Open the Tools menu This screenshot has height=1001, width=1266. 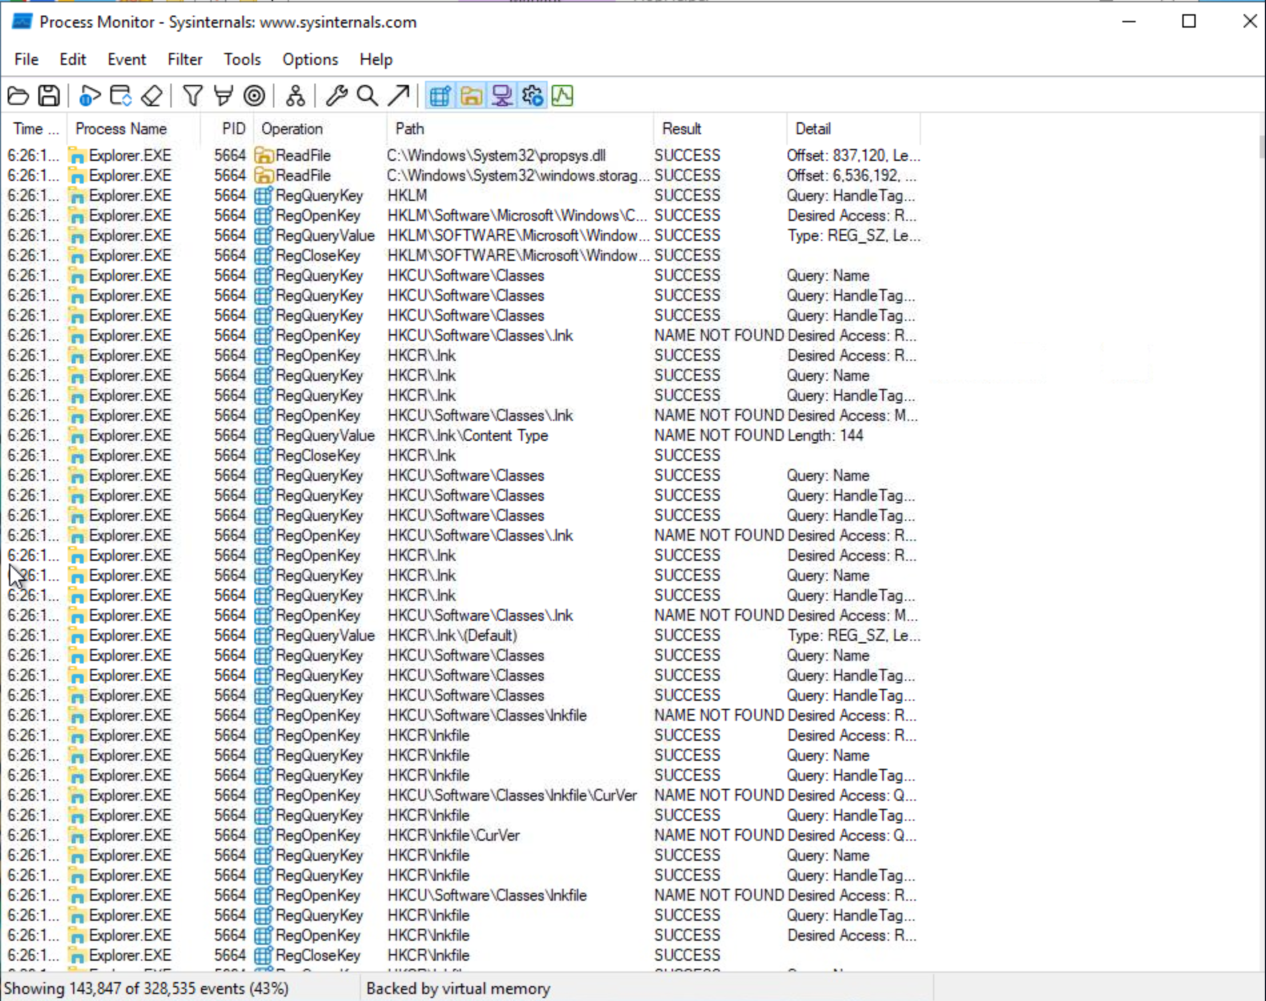coord(242,60)
